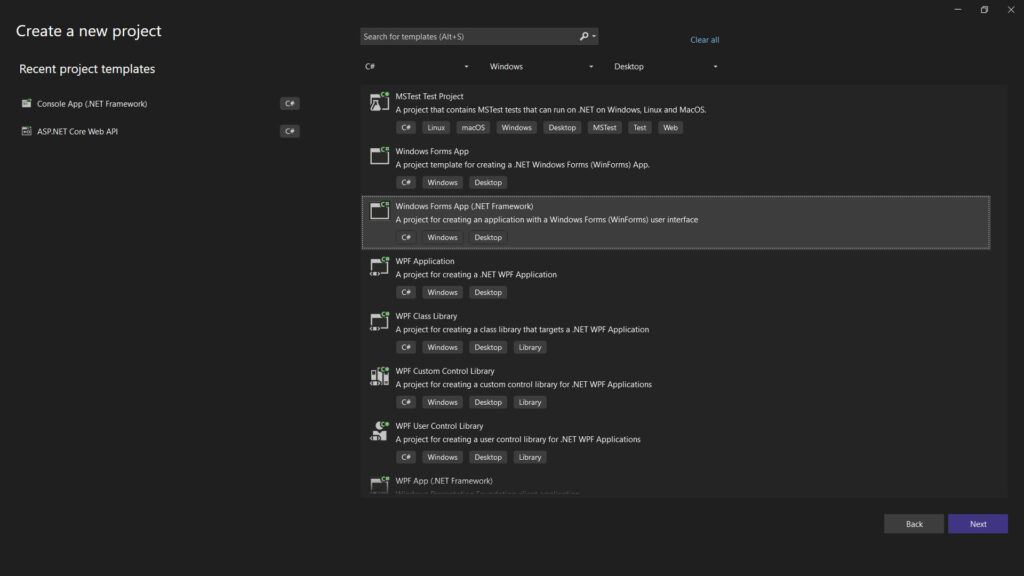Select WPF User Control Library title
This screenshot has width=1024, height=576.
click(439, 426)
